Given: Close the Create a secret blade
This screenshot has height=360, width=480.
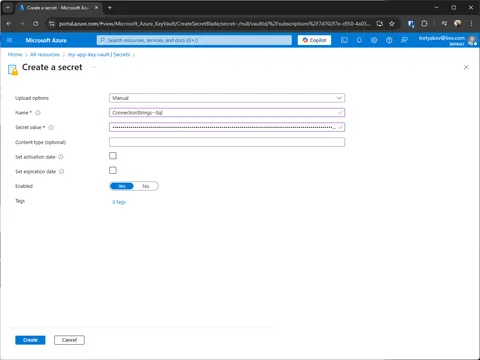Looking at the screenshot, I should click(x=466, y=67).
